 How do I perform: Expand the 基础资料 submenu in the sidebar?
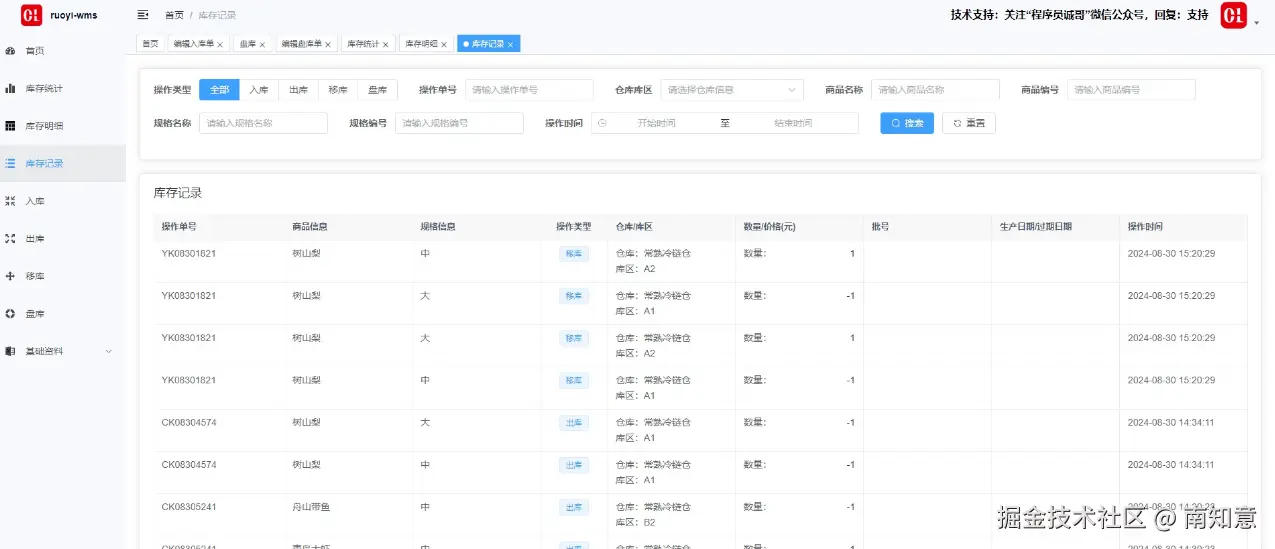pyautogui.click(x=63, y=351)
